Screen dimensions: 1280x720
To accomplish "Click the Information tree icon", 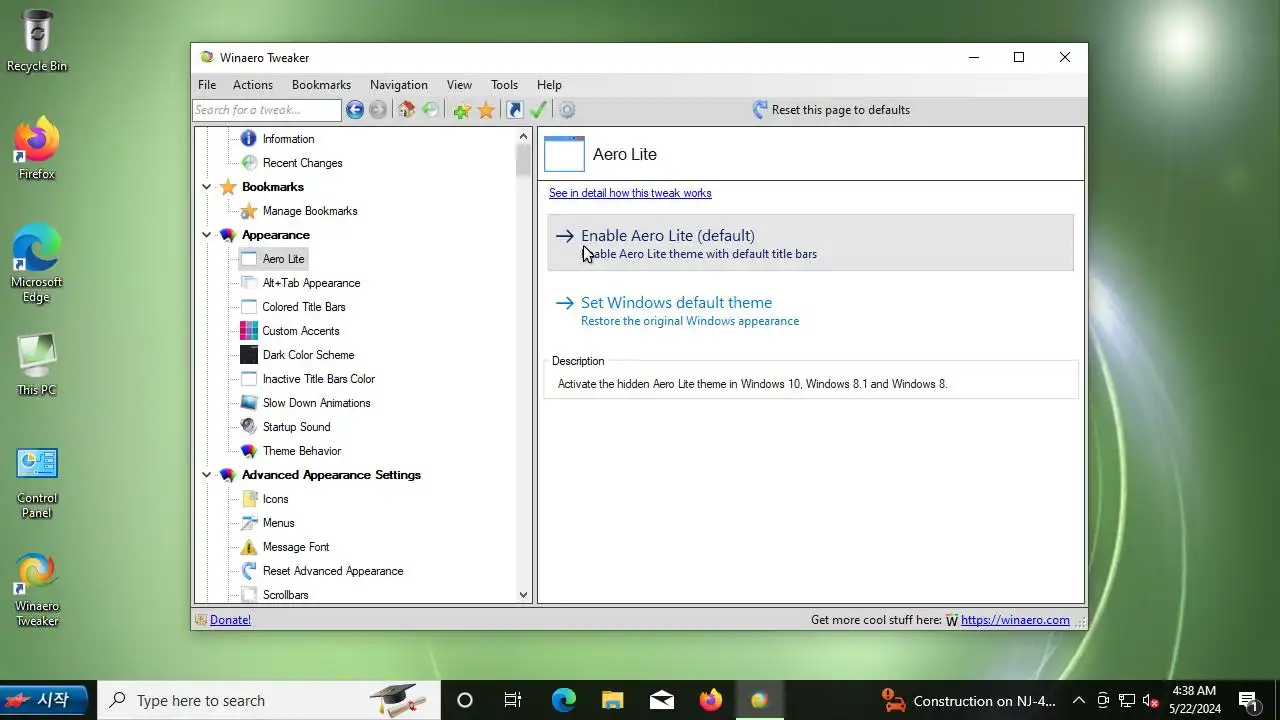I will click(x=248, y=139).
